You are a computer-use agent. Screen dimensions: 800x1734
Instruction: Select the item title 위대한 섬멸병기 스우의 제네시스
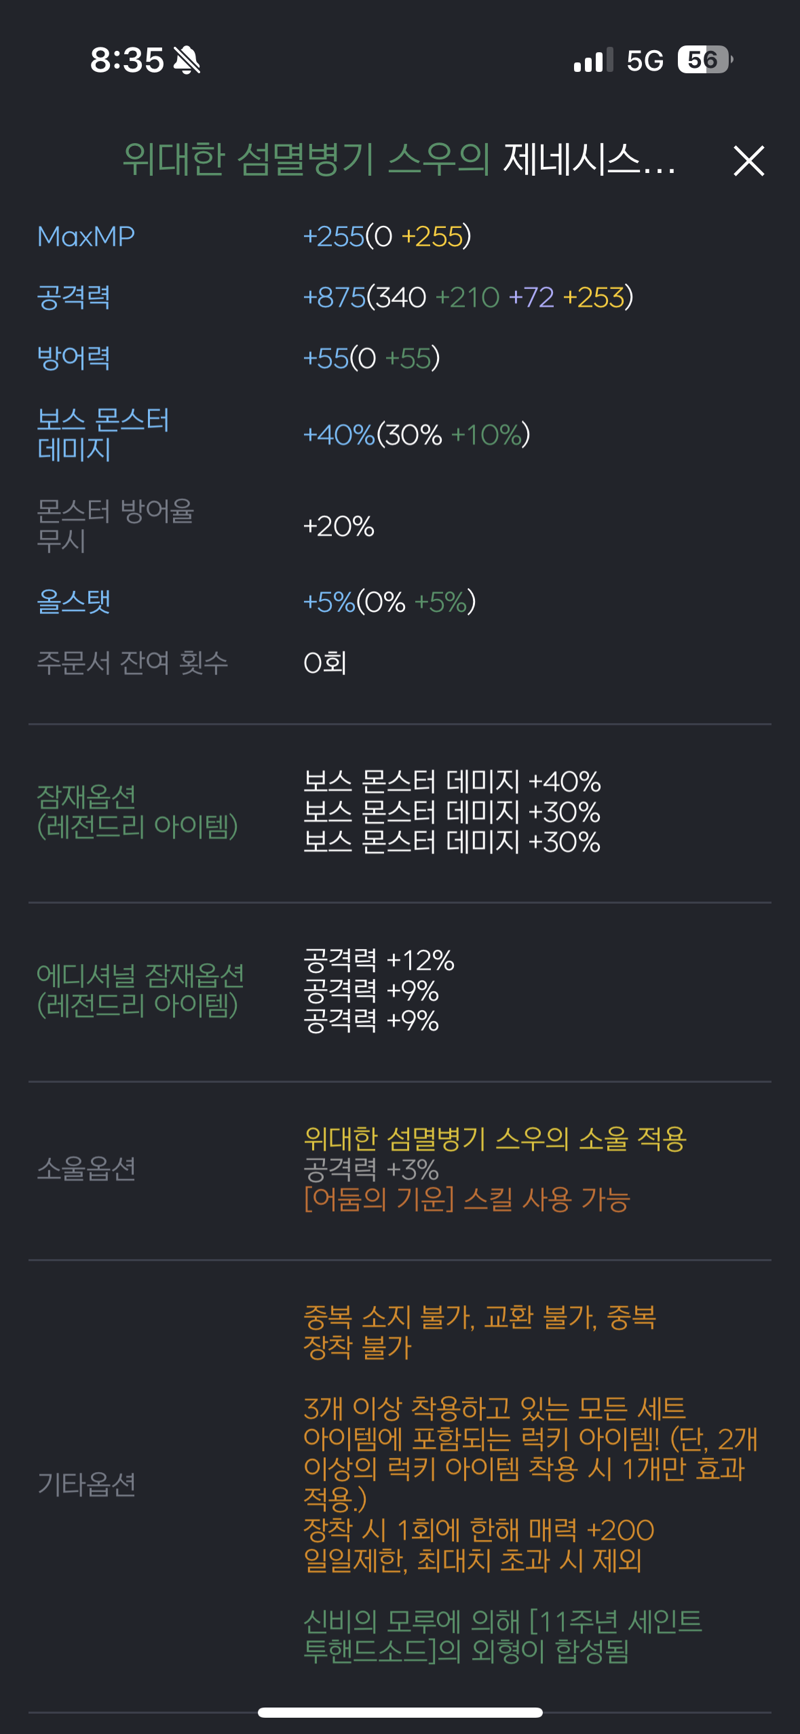(399, 160)
